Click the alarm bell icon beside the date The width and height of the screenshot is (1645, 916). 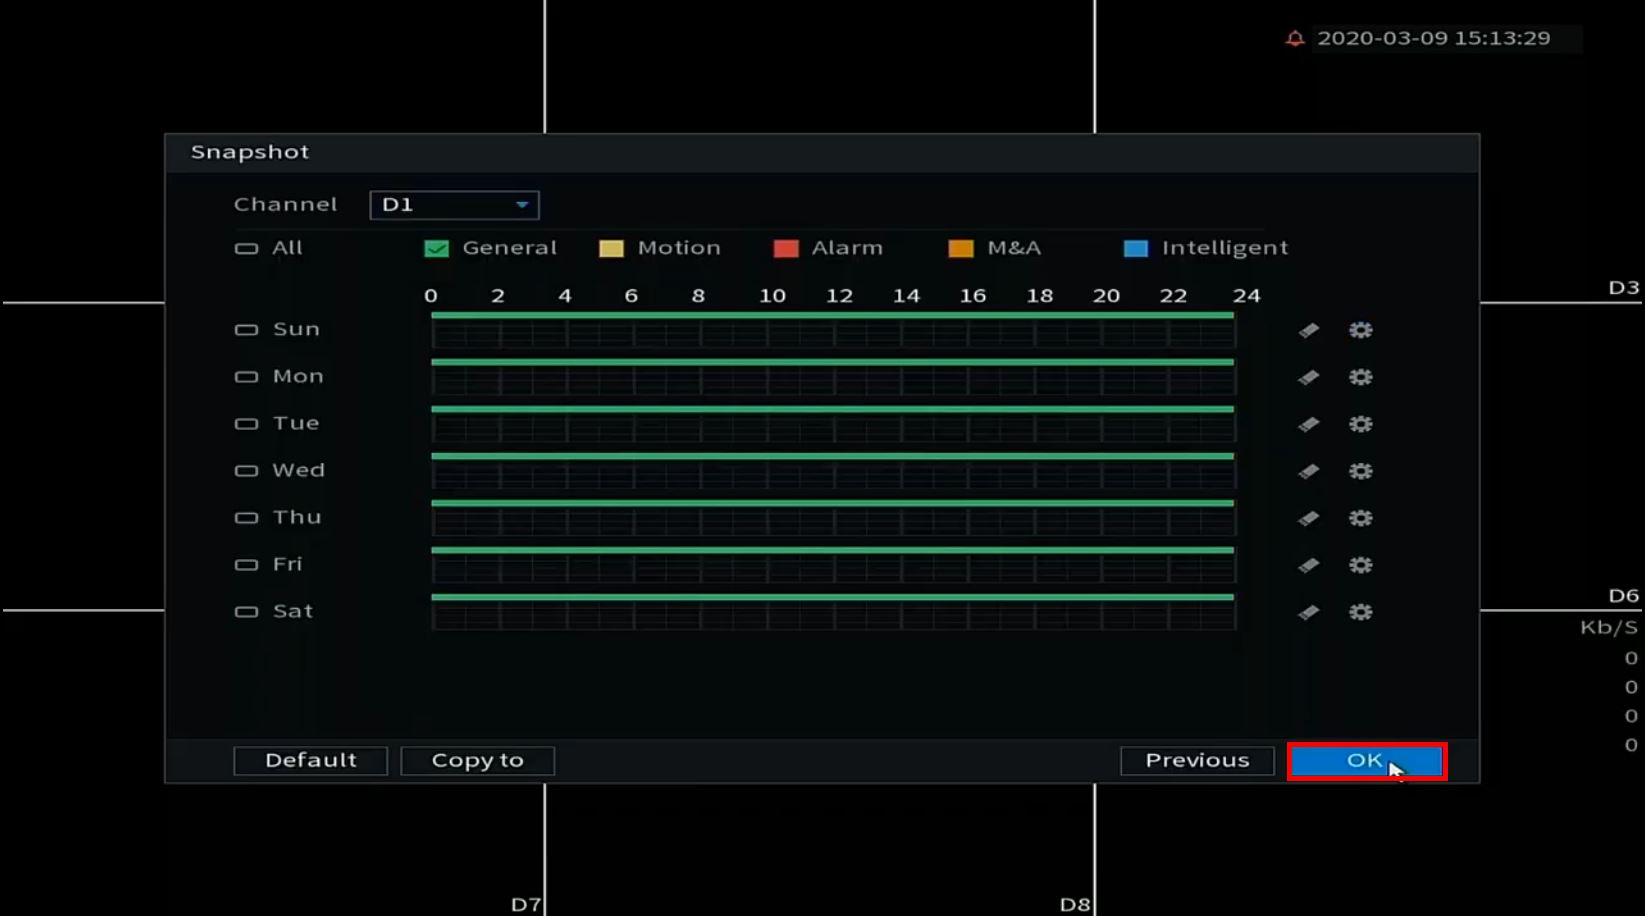pyautogui.click(x=1295, y=38)
